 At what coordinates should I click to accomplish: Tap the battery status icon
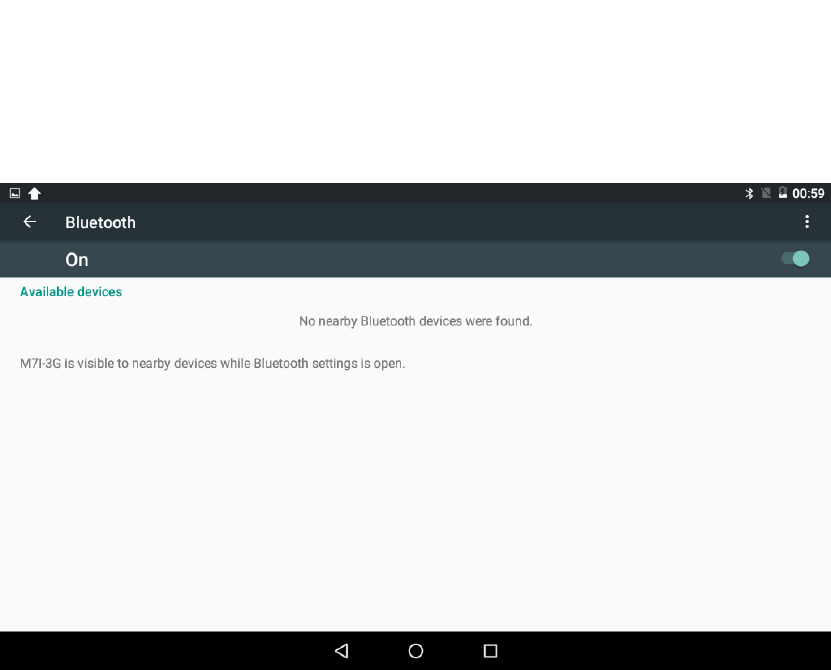coord(783,193)
